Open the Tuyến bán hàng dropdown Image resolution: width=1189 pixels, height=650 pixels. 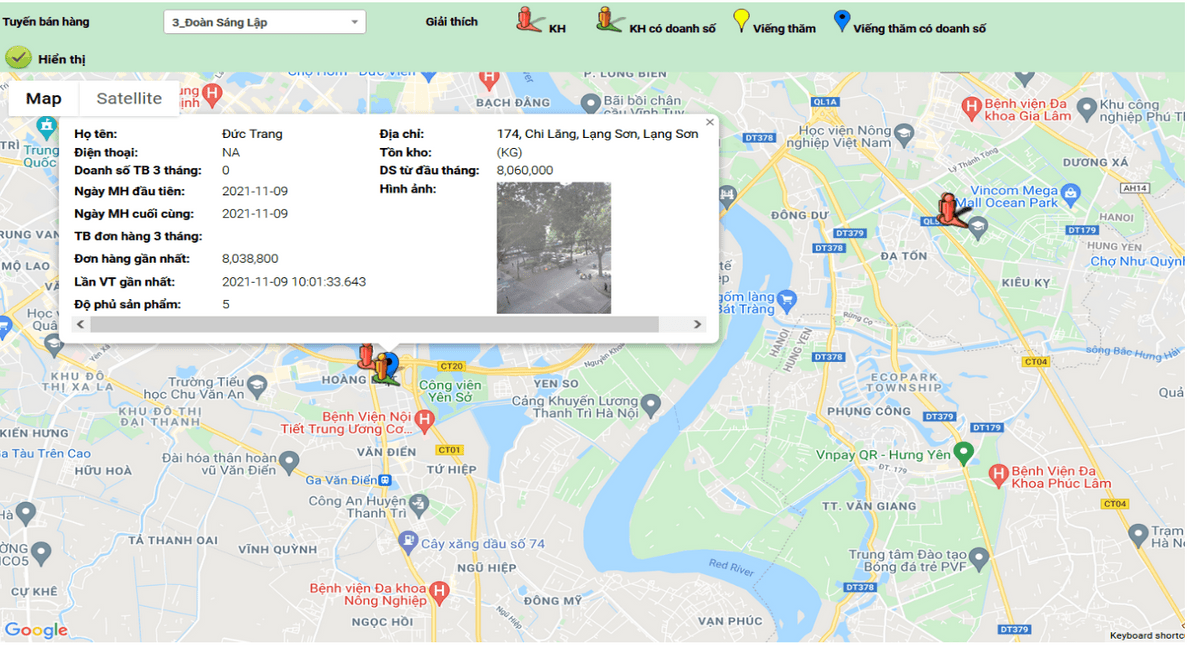coord(264,22)
